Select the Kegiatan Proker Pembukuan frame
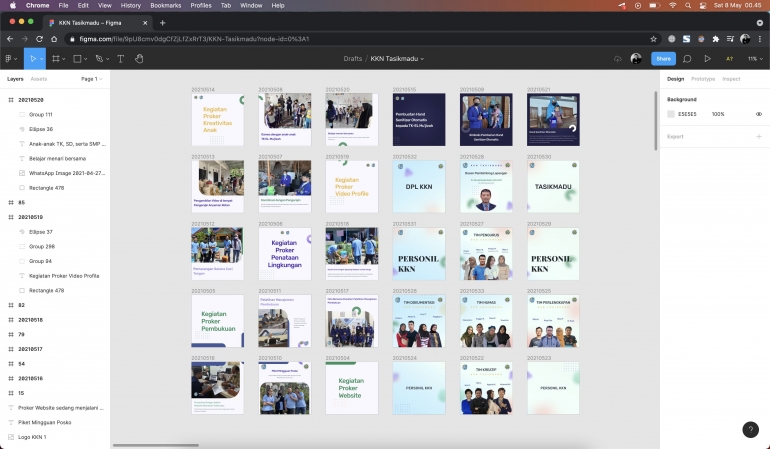Viewport: 770px width, 449px height. tap(218, 321)
